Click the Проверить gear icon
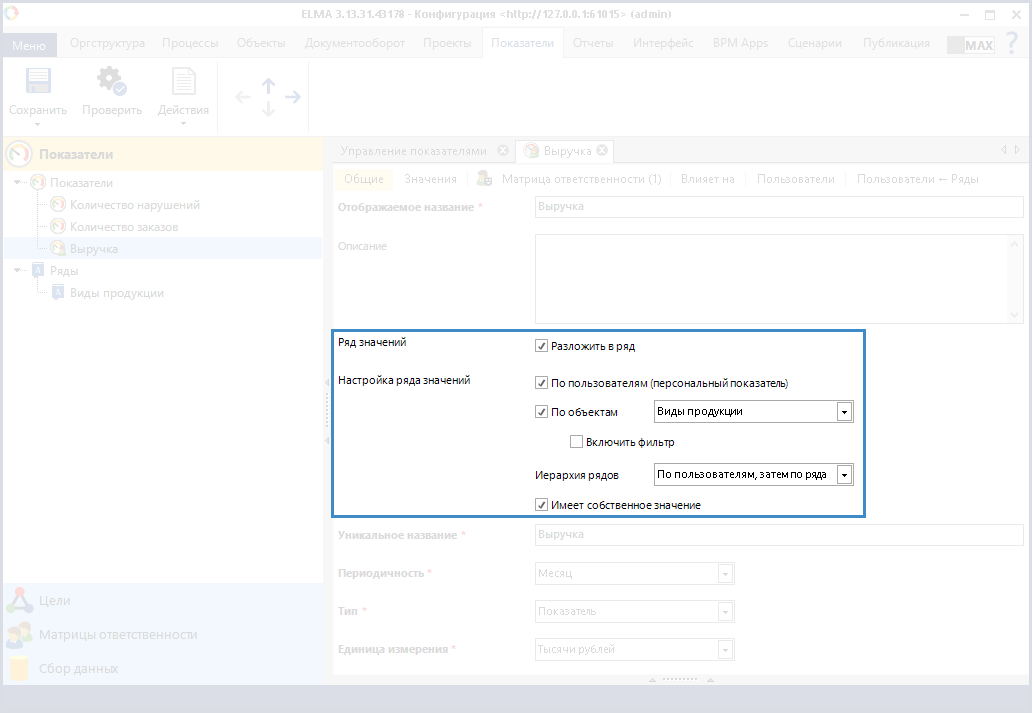The height and width of the screenshot is (713, 1032). point(111,82)
